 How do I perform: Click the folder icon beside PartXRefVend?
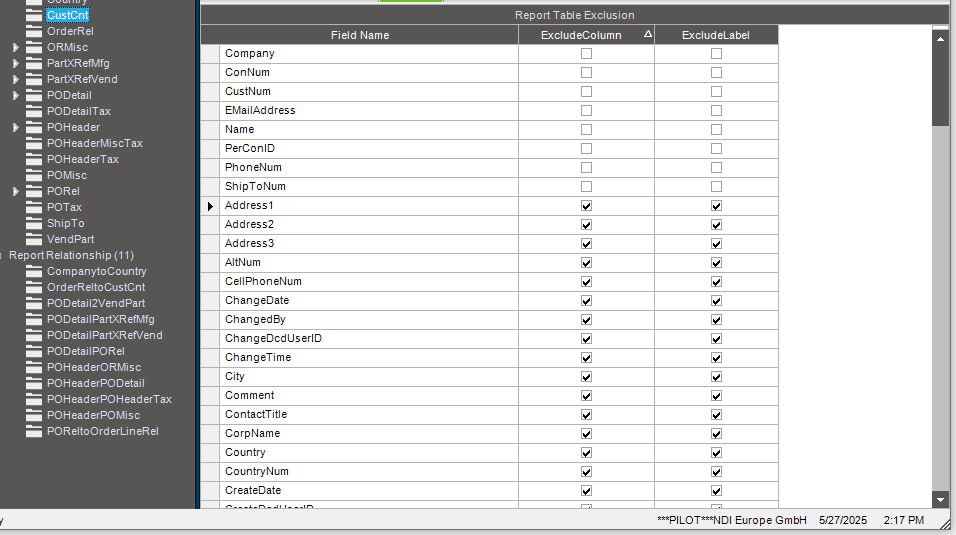(x=34, y=79)
